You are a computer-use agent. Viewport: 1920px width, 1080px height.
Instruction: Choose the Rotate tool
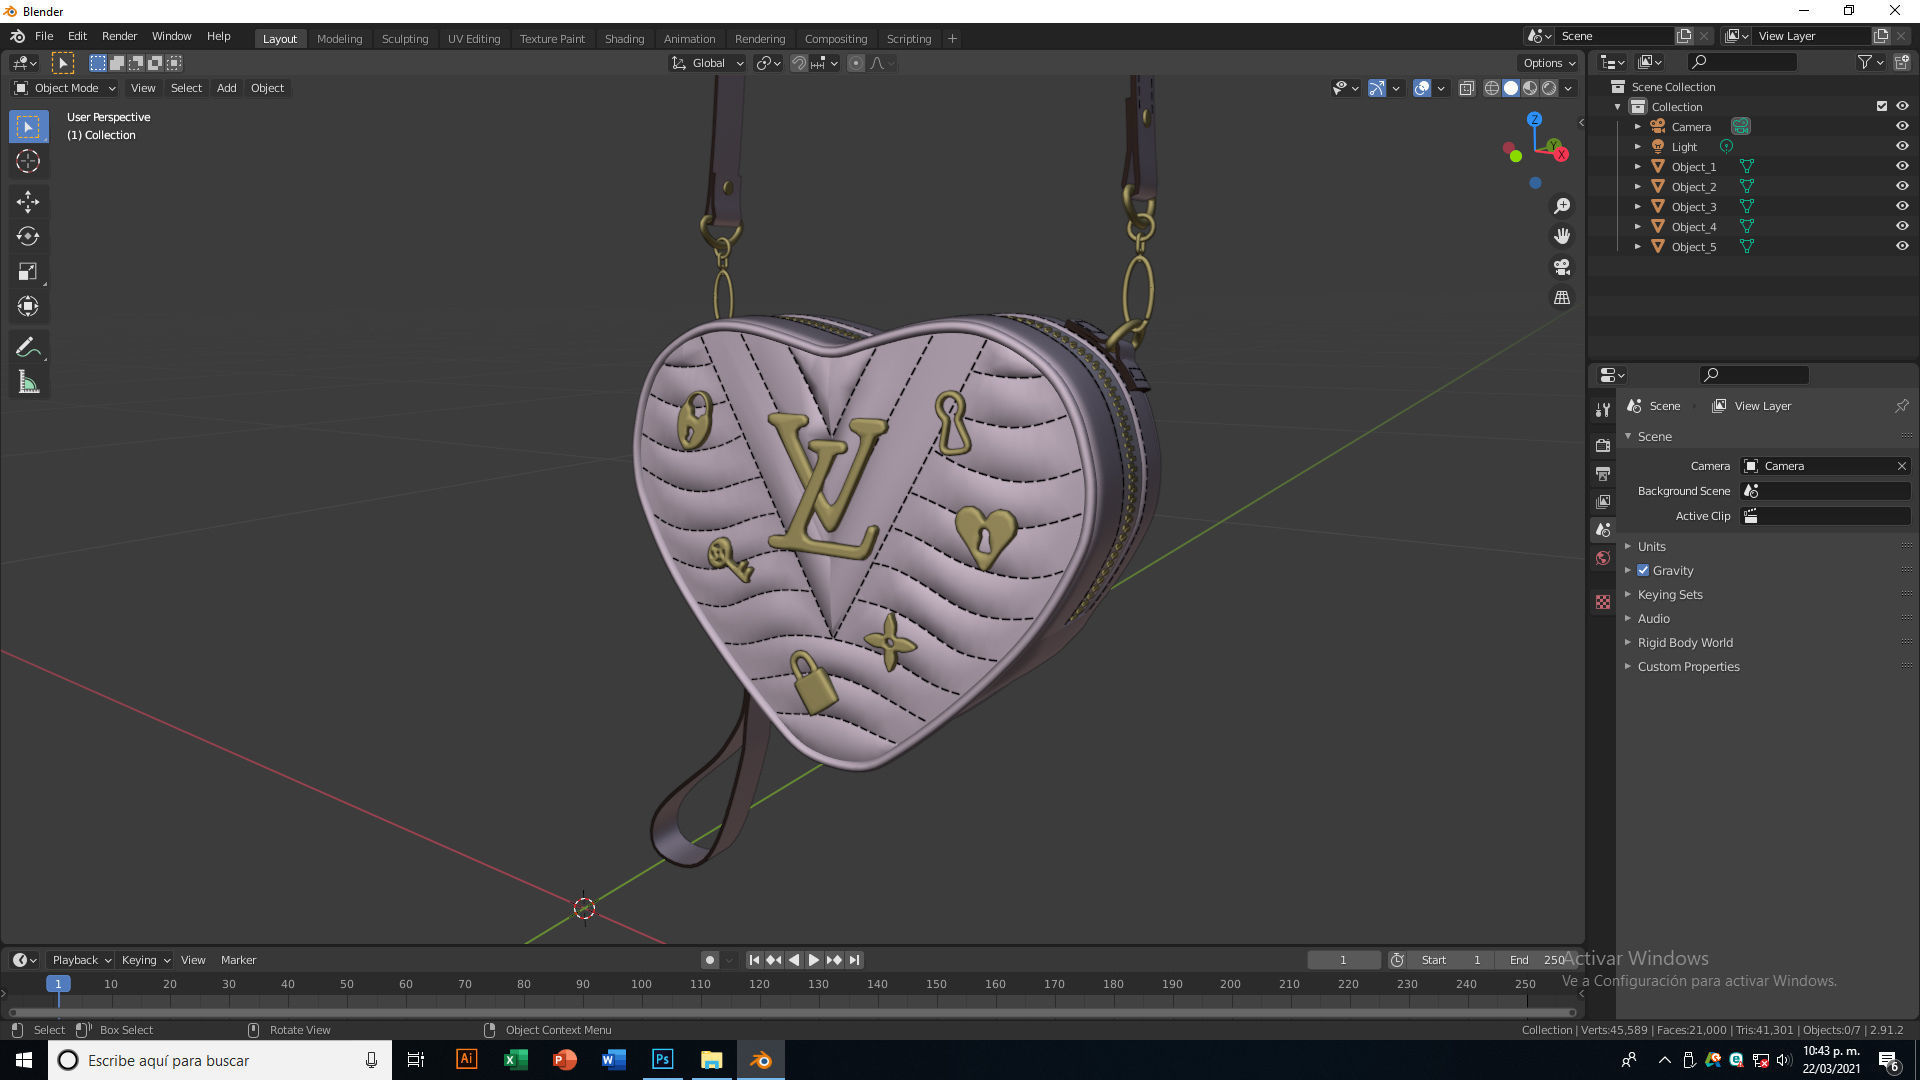(28, 237)
